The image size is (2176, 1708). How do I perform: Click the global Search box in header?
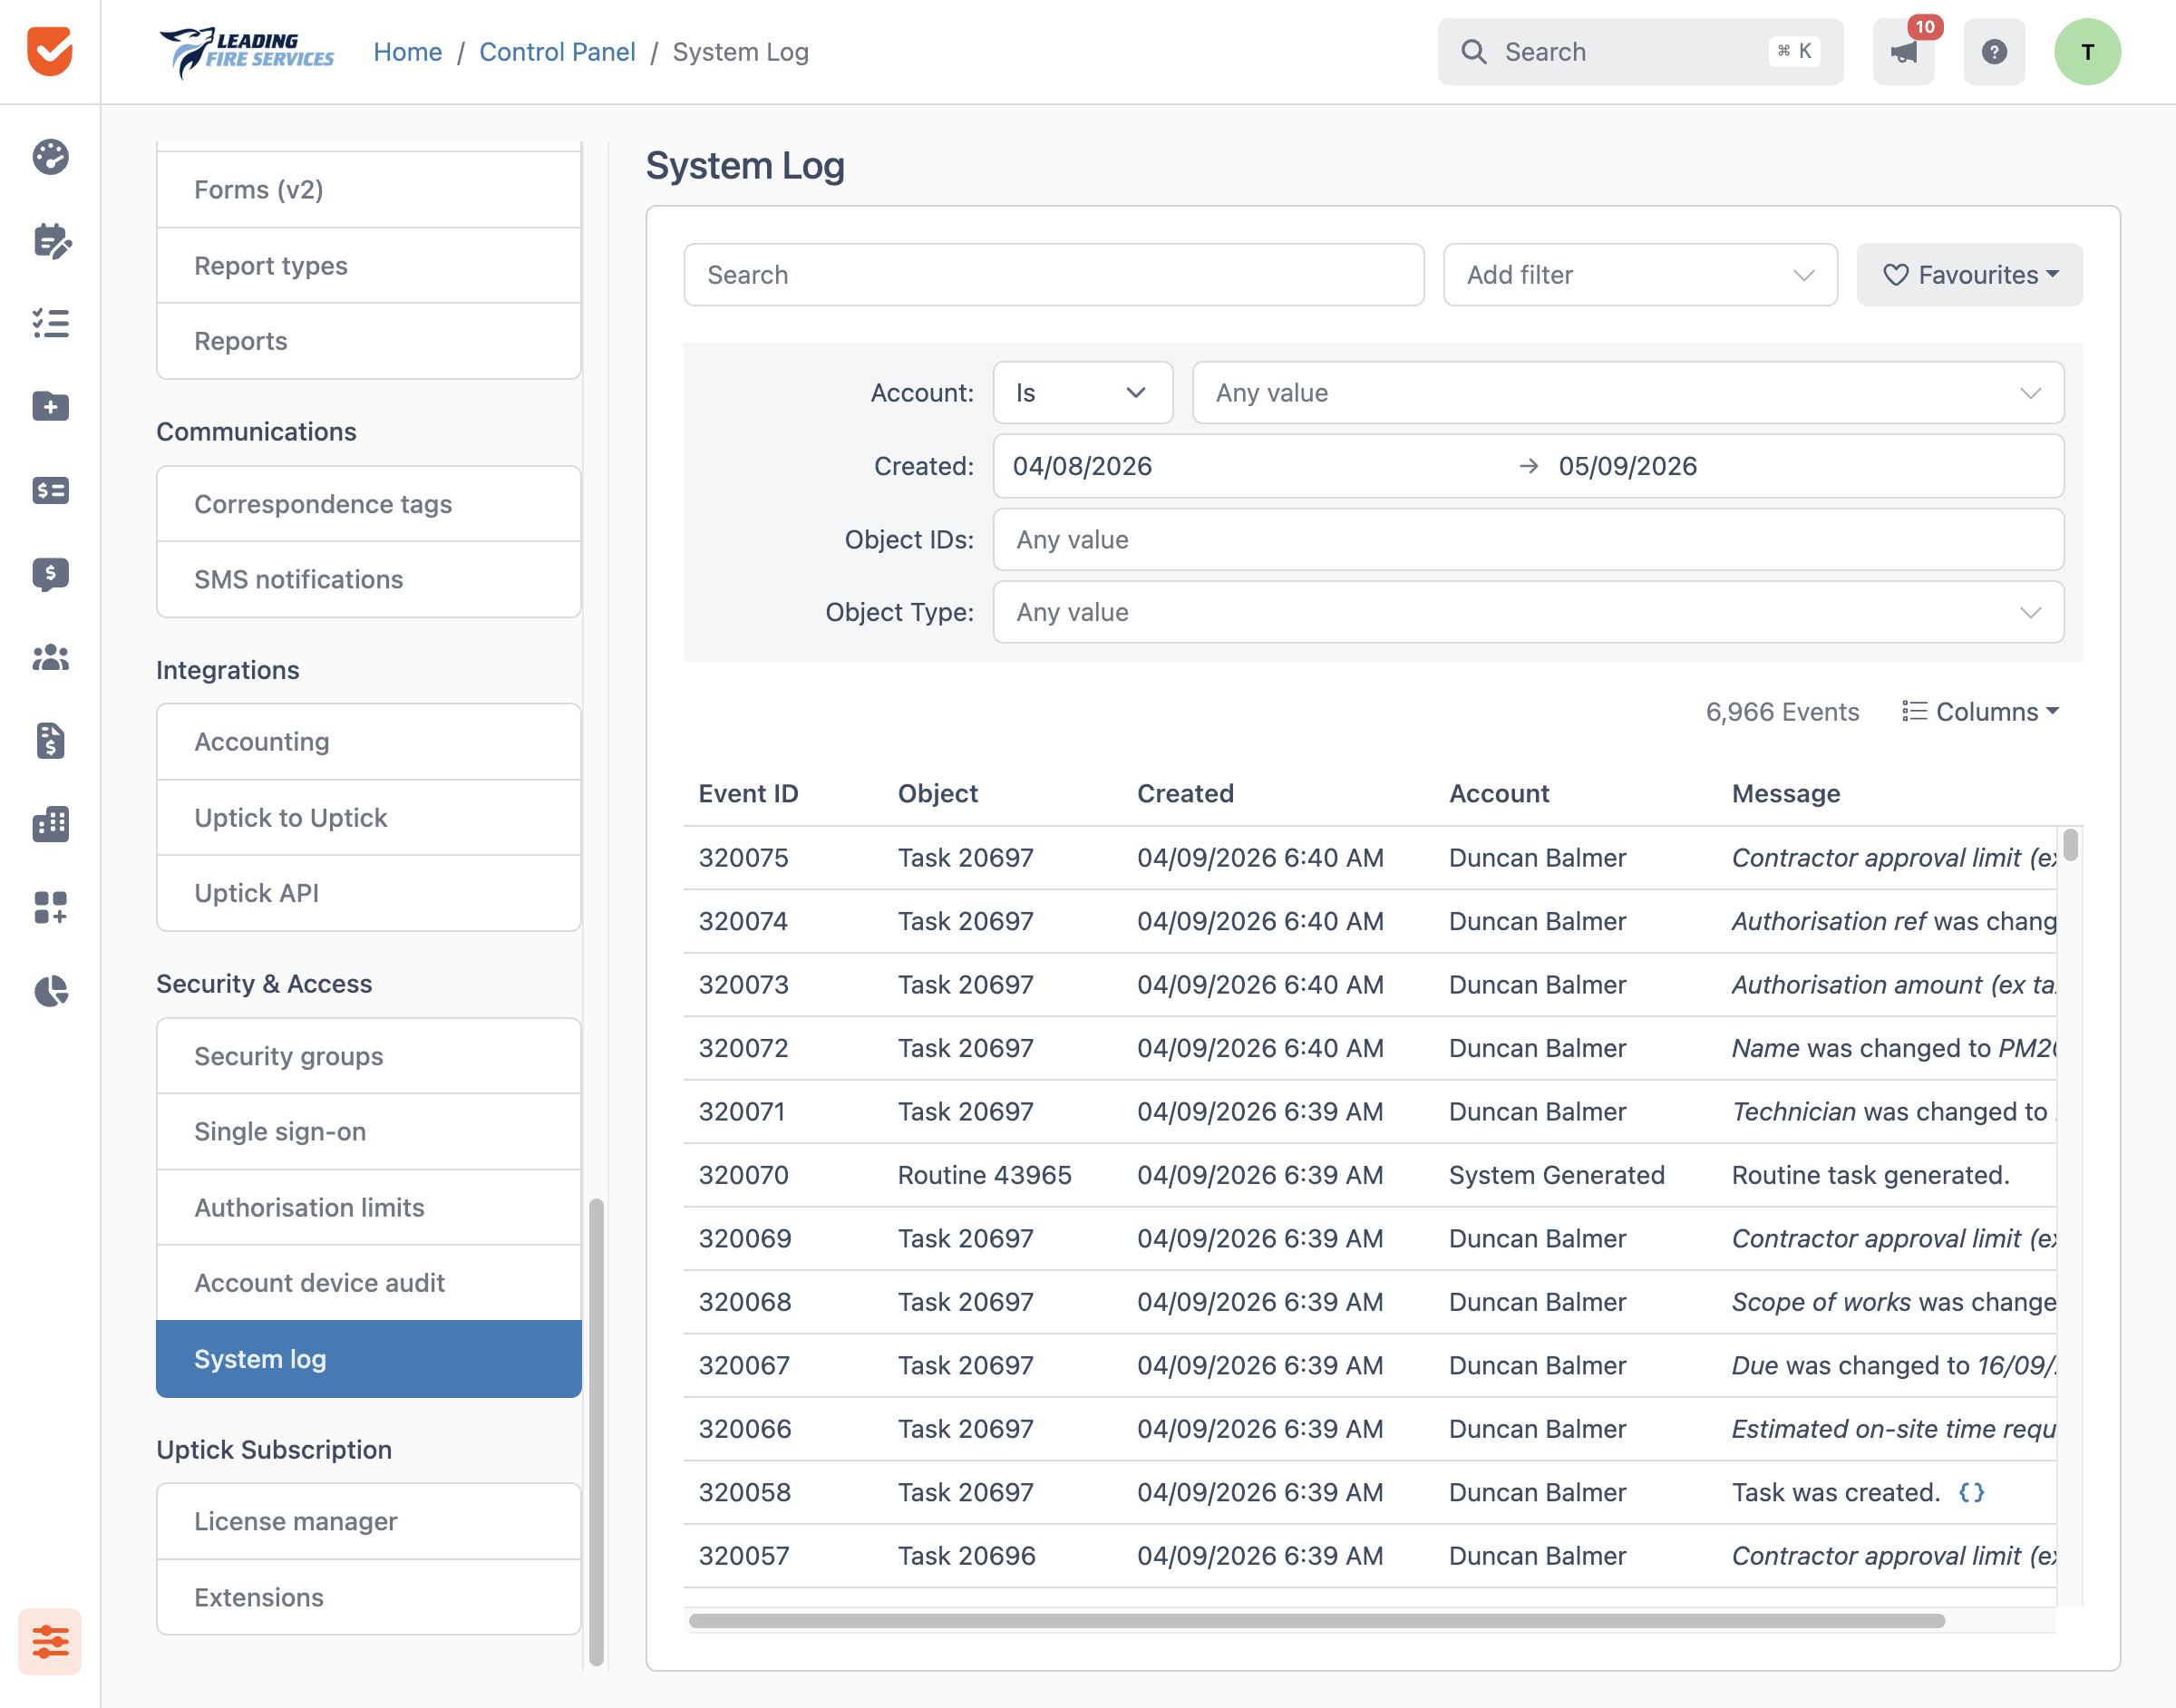click(1640, 51)
